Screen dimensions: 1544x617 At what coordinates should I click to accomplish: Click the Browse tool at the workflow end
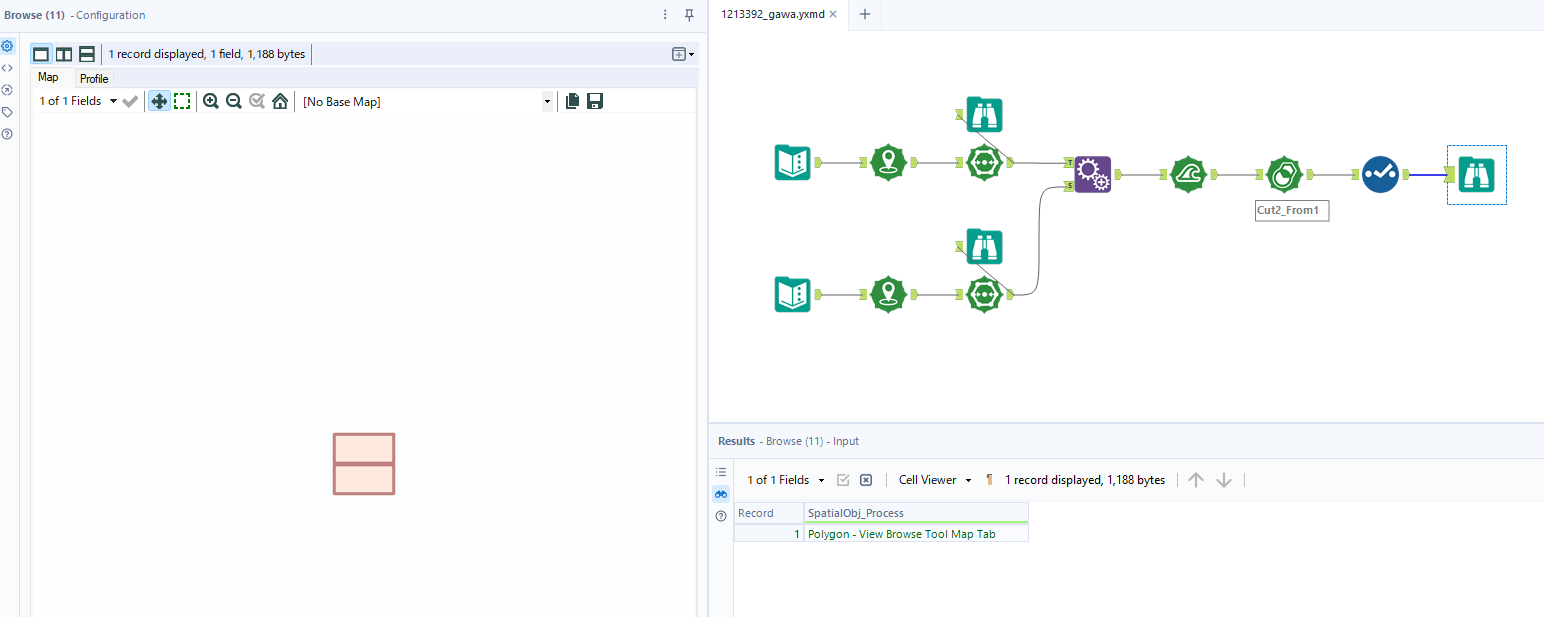coord(1477,174)
